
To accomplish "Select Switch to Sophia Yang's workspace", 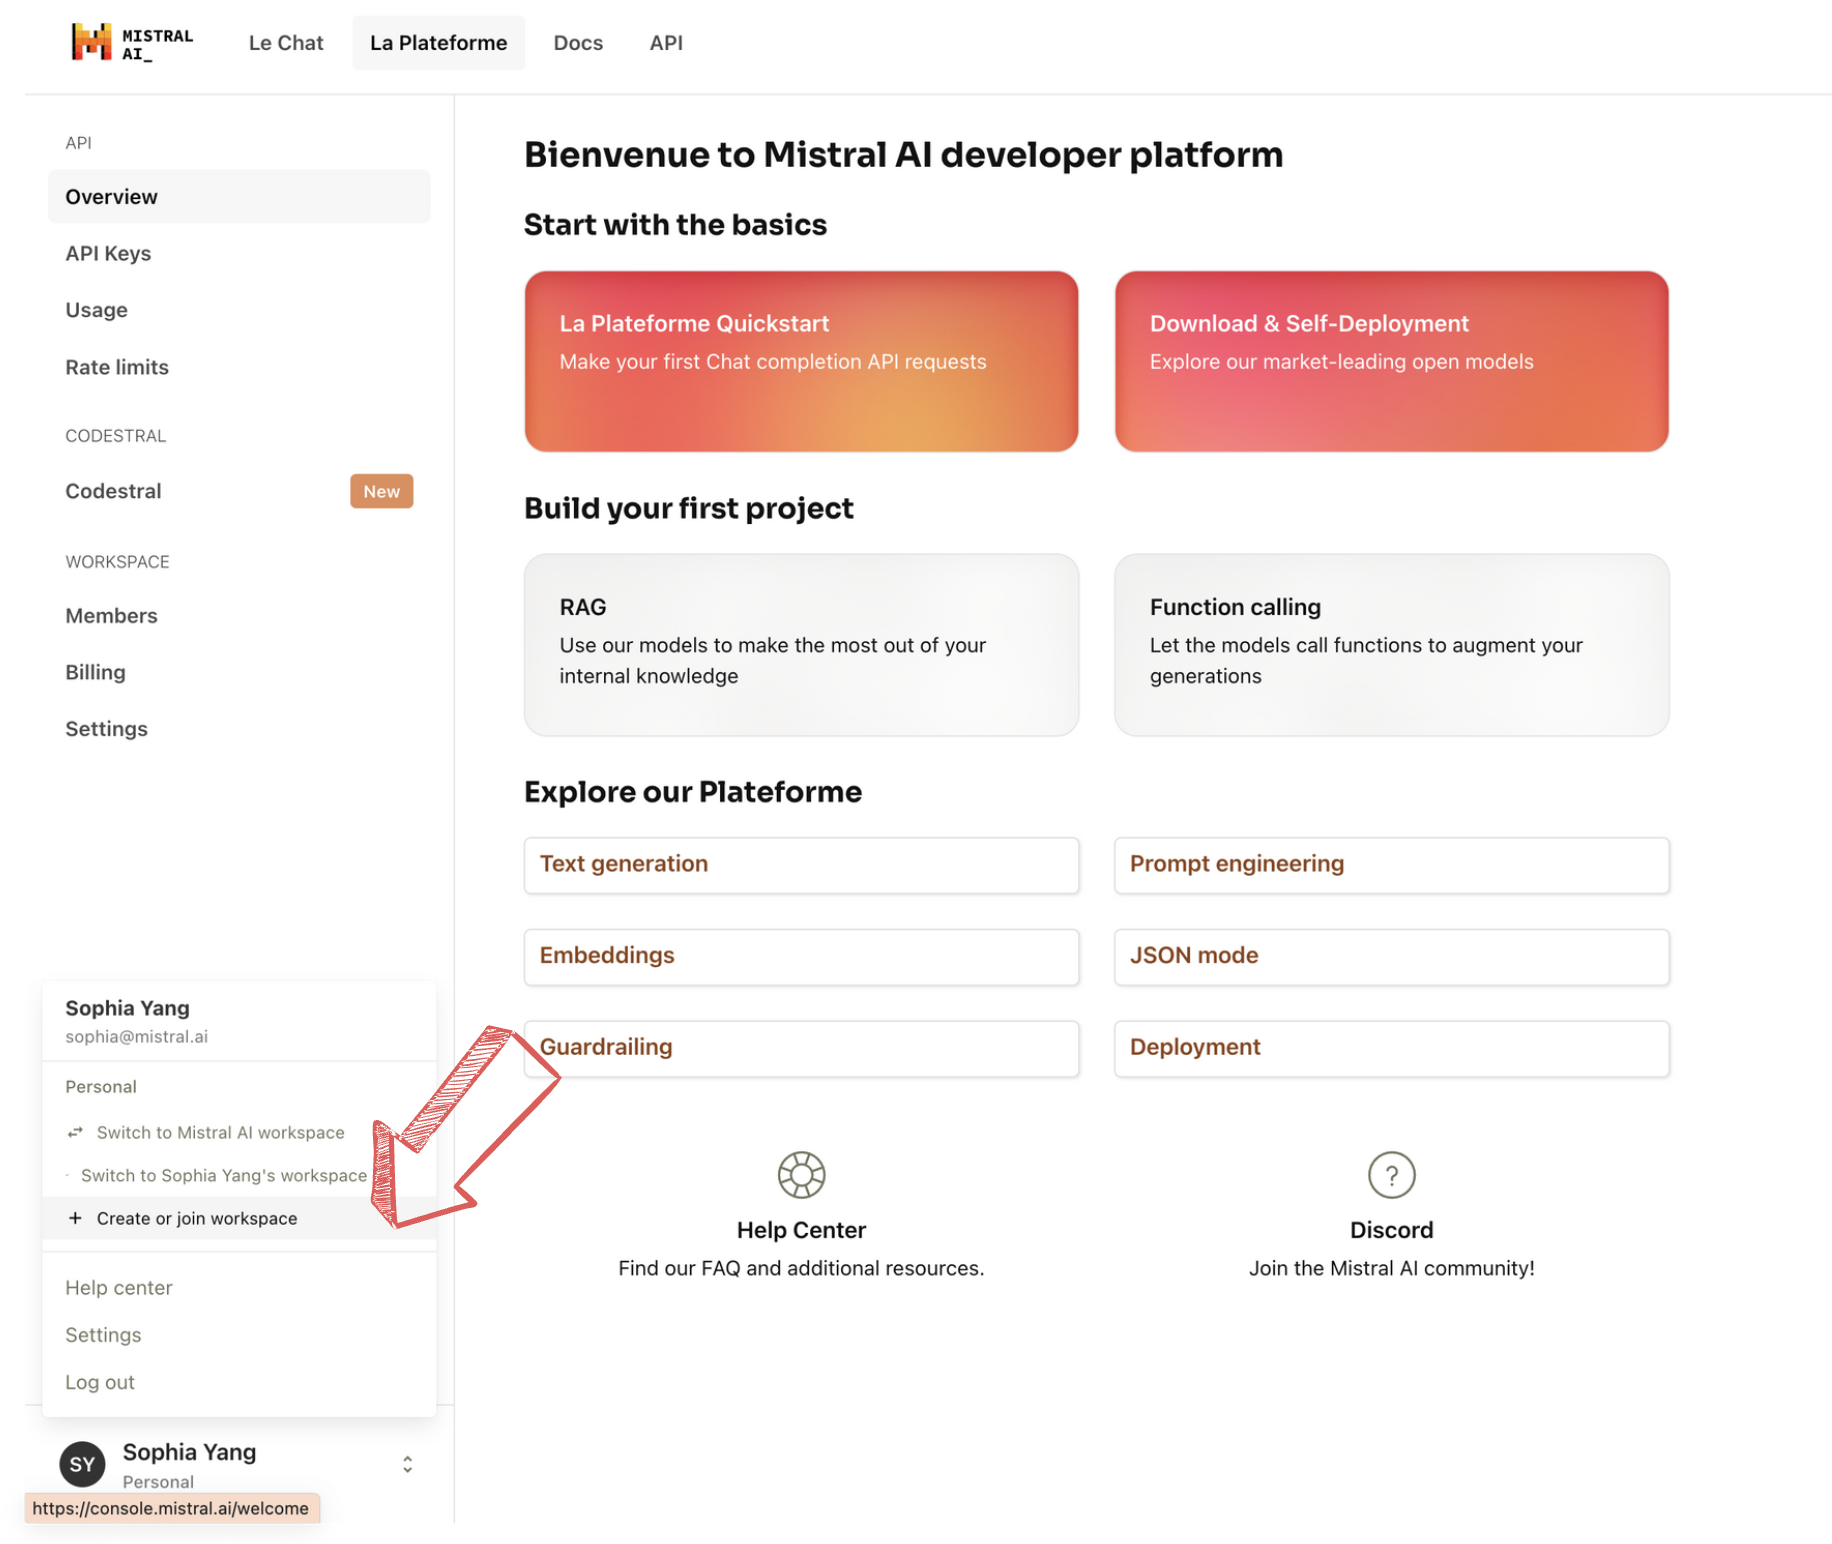I will tap(223, 1175).
